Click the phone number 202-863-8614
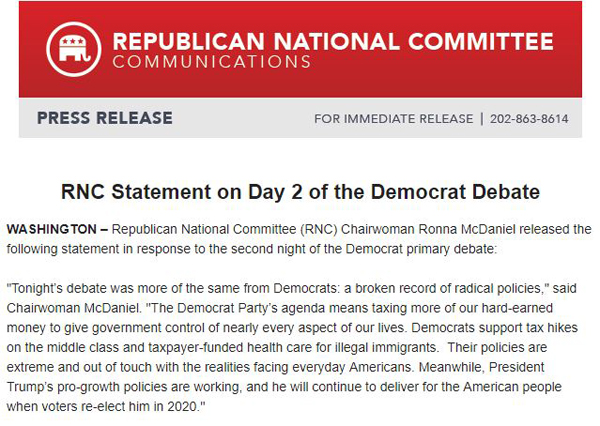600x426 pixels. [x=529, y=119]
